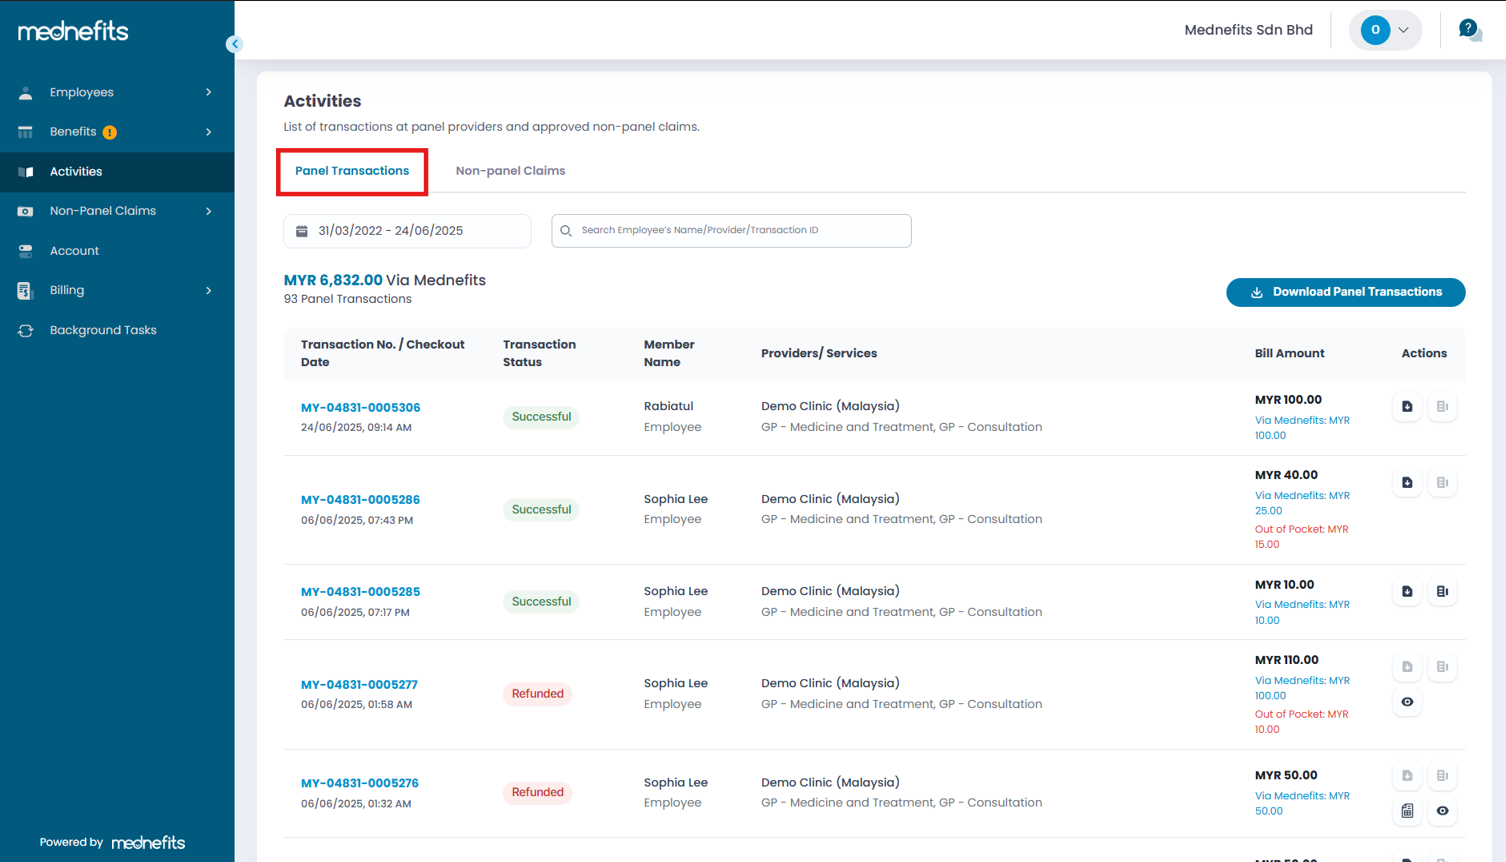
Task: Click the 93 Panel Transactions count
Action: pyautogui.click(x=347, y=299)
